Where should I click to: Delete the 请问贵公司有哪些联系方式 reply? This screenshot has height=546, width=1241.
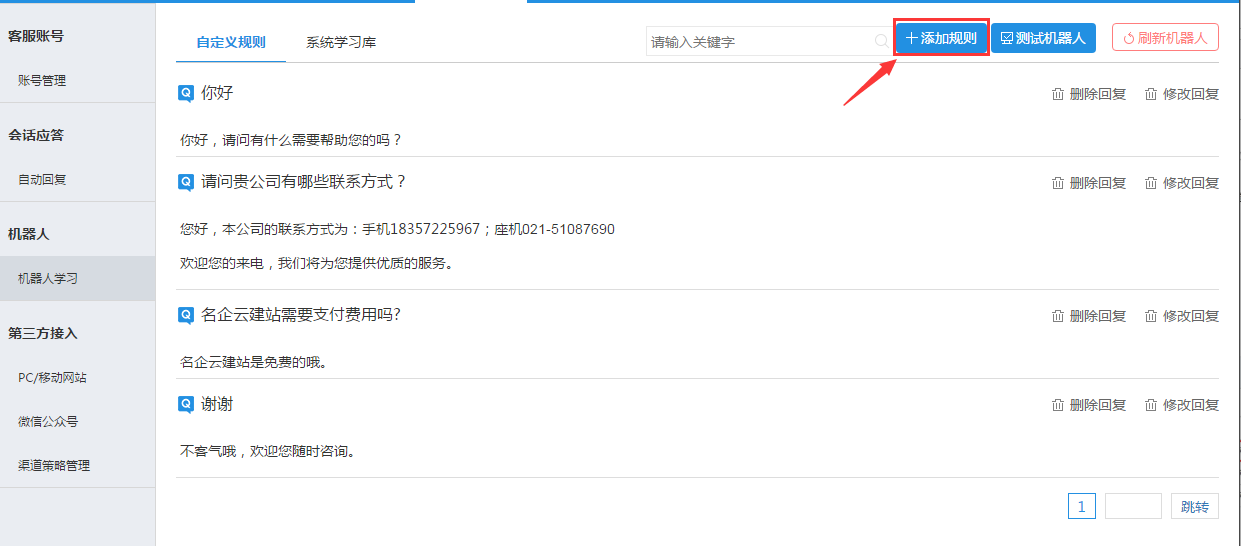pos(1088,183)
